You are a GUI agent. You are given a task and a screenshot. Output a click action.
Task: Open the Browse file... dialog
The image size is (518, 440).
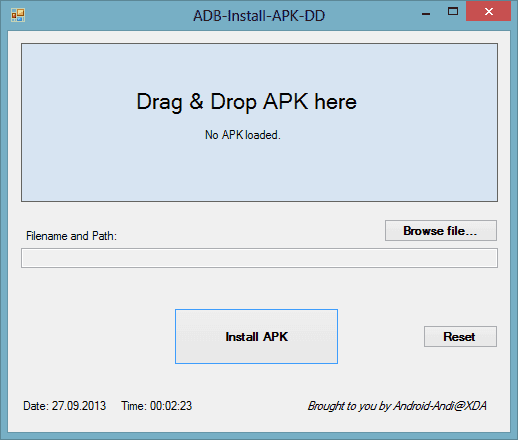click(441, 230)
